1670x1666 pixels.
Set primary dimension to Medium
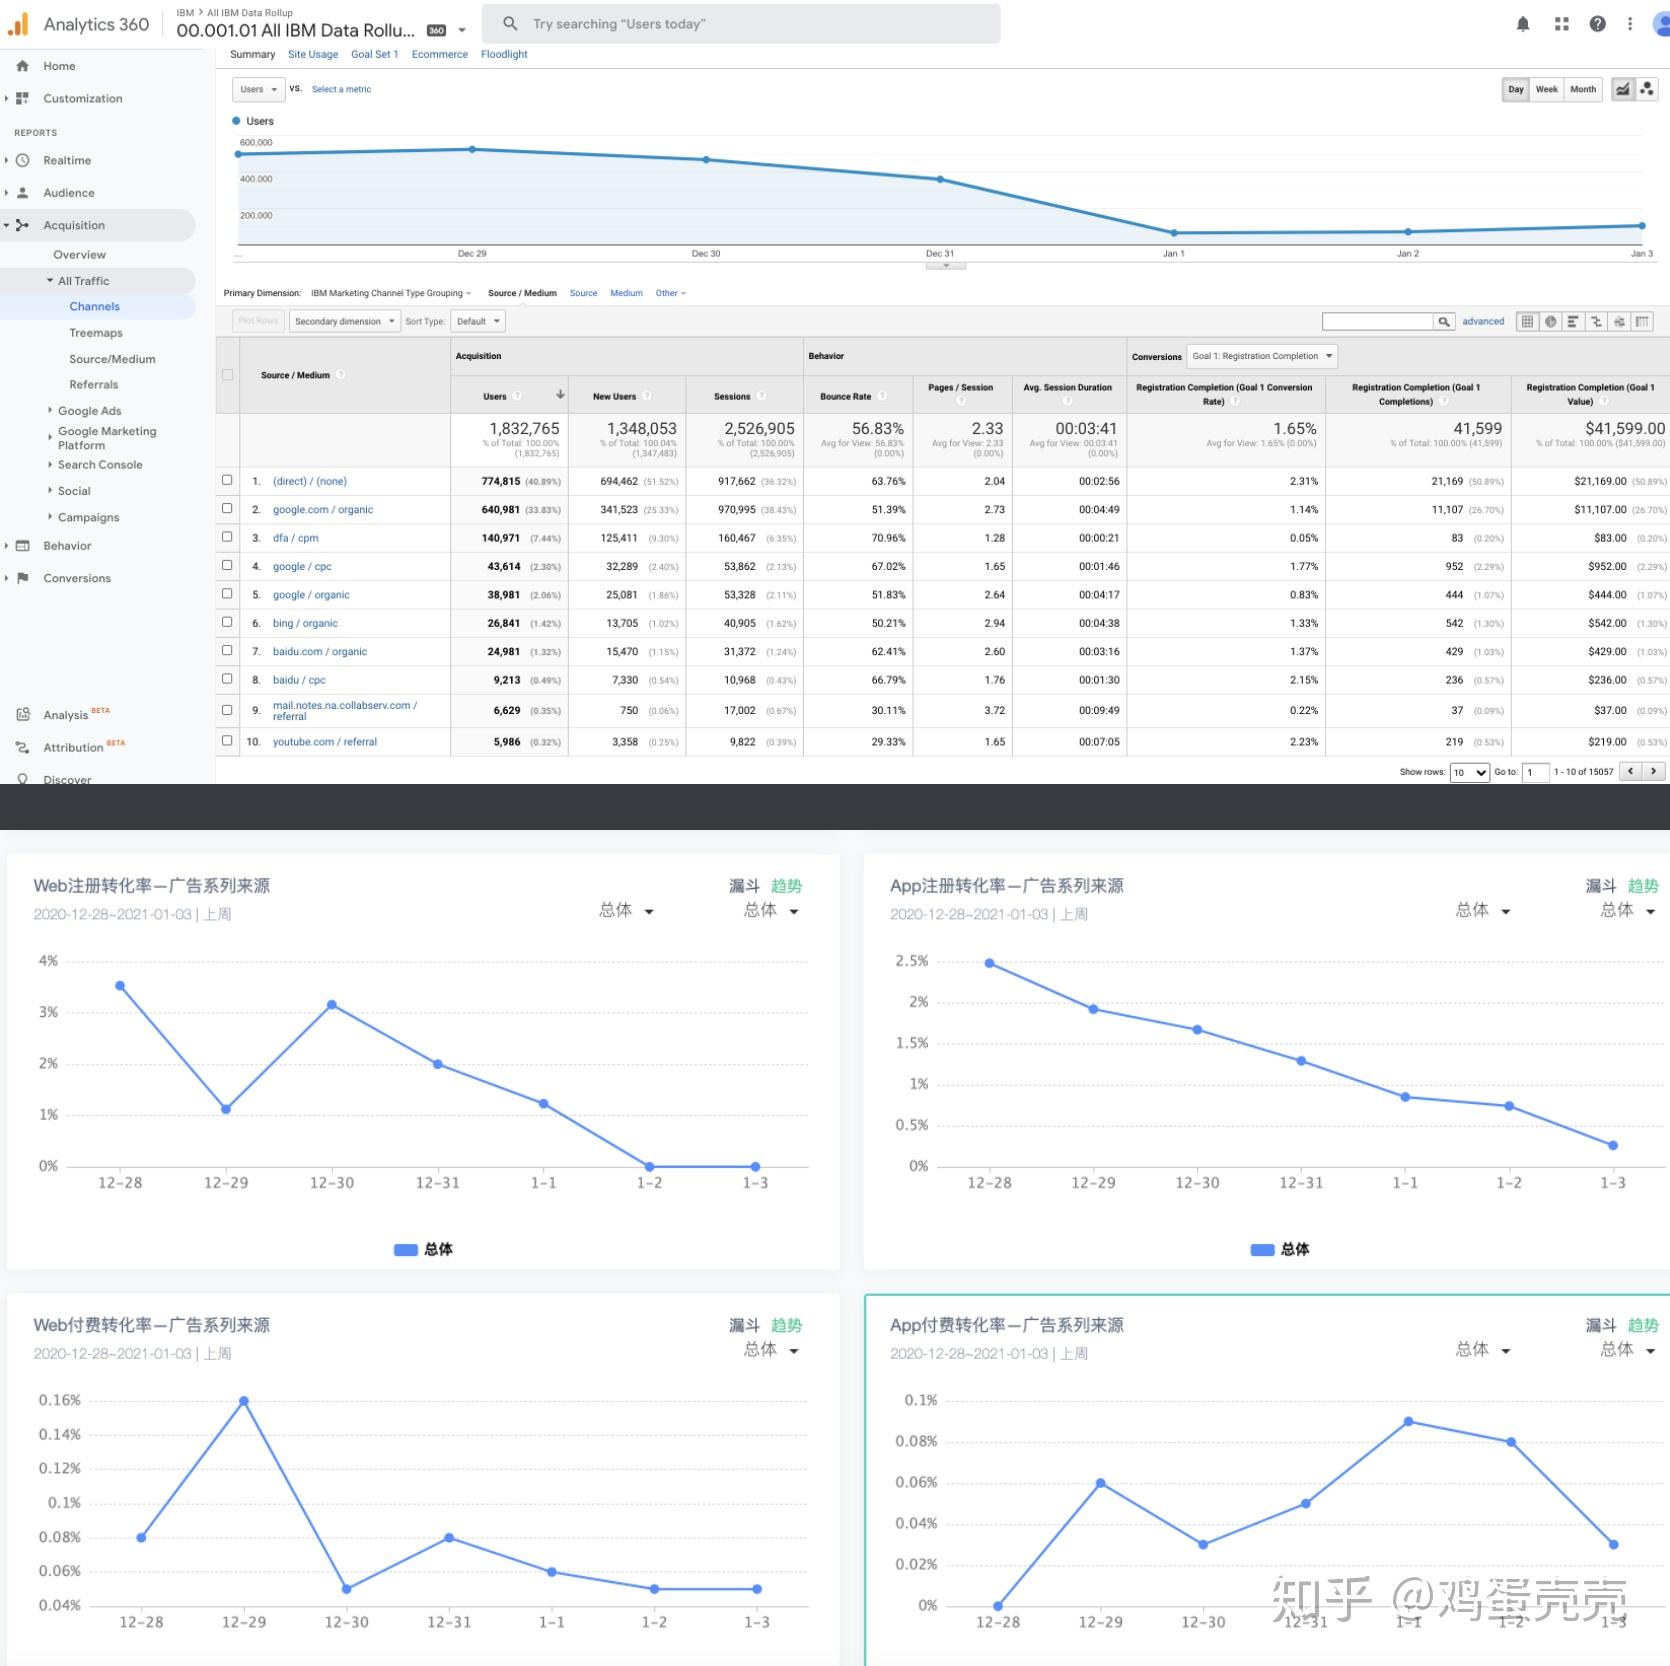[626, 293]
